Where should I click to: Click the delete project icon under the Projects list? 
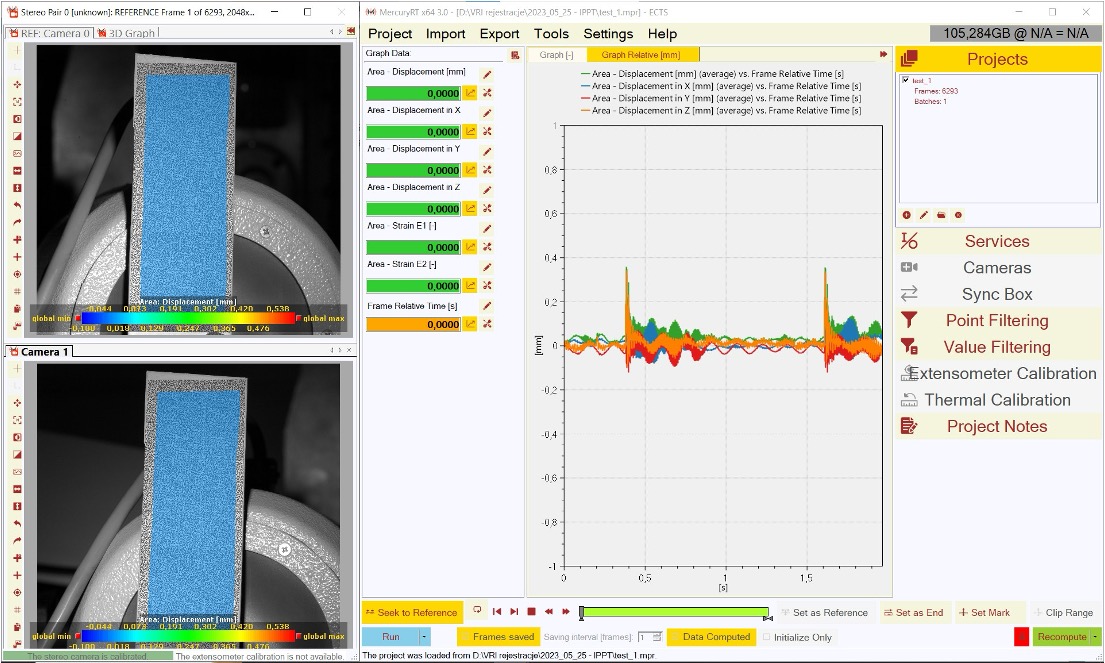point(958,215)
